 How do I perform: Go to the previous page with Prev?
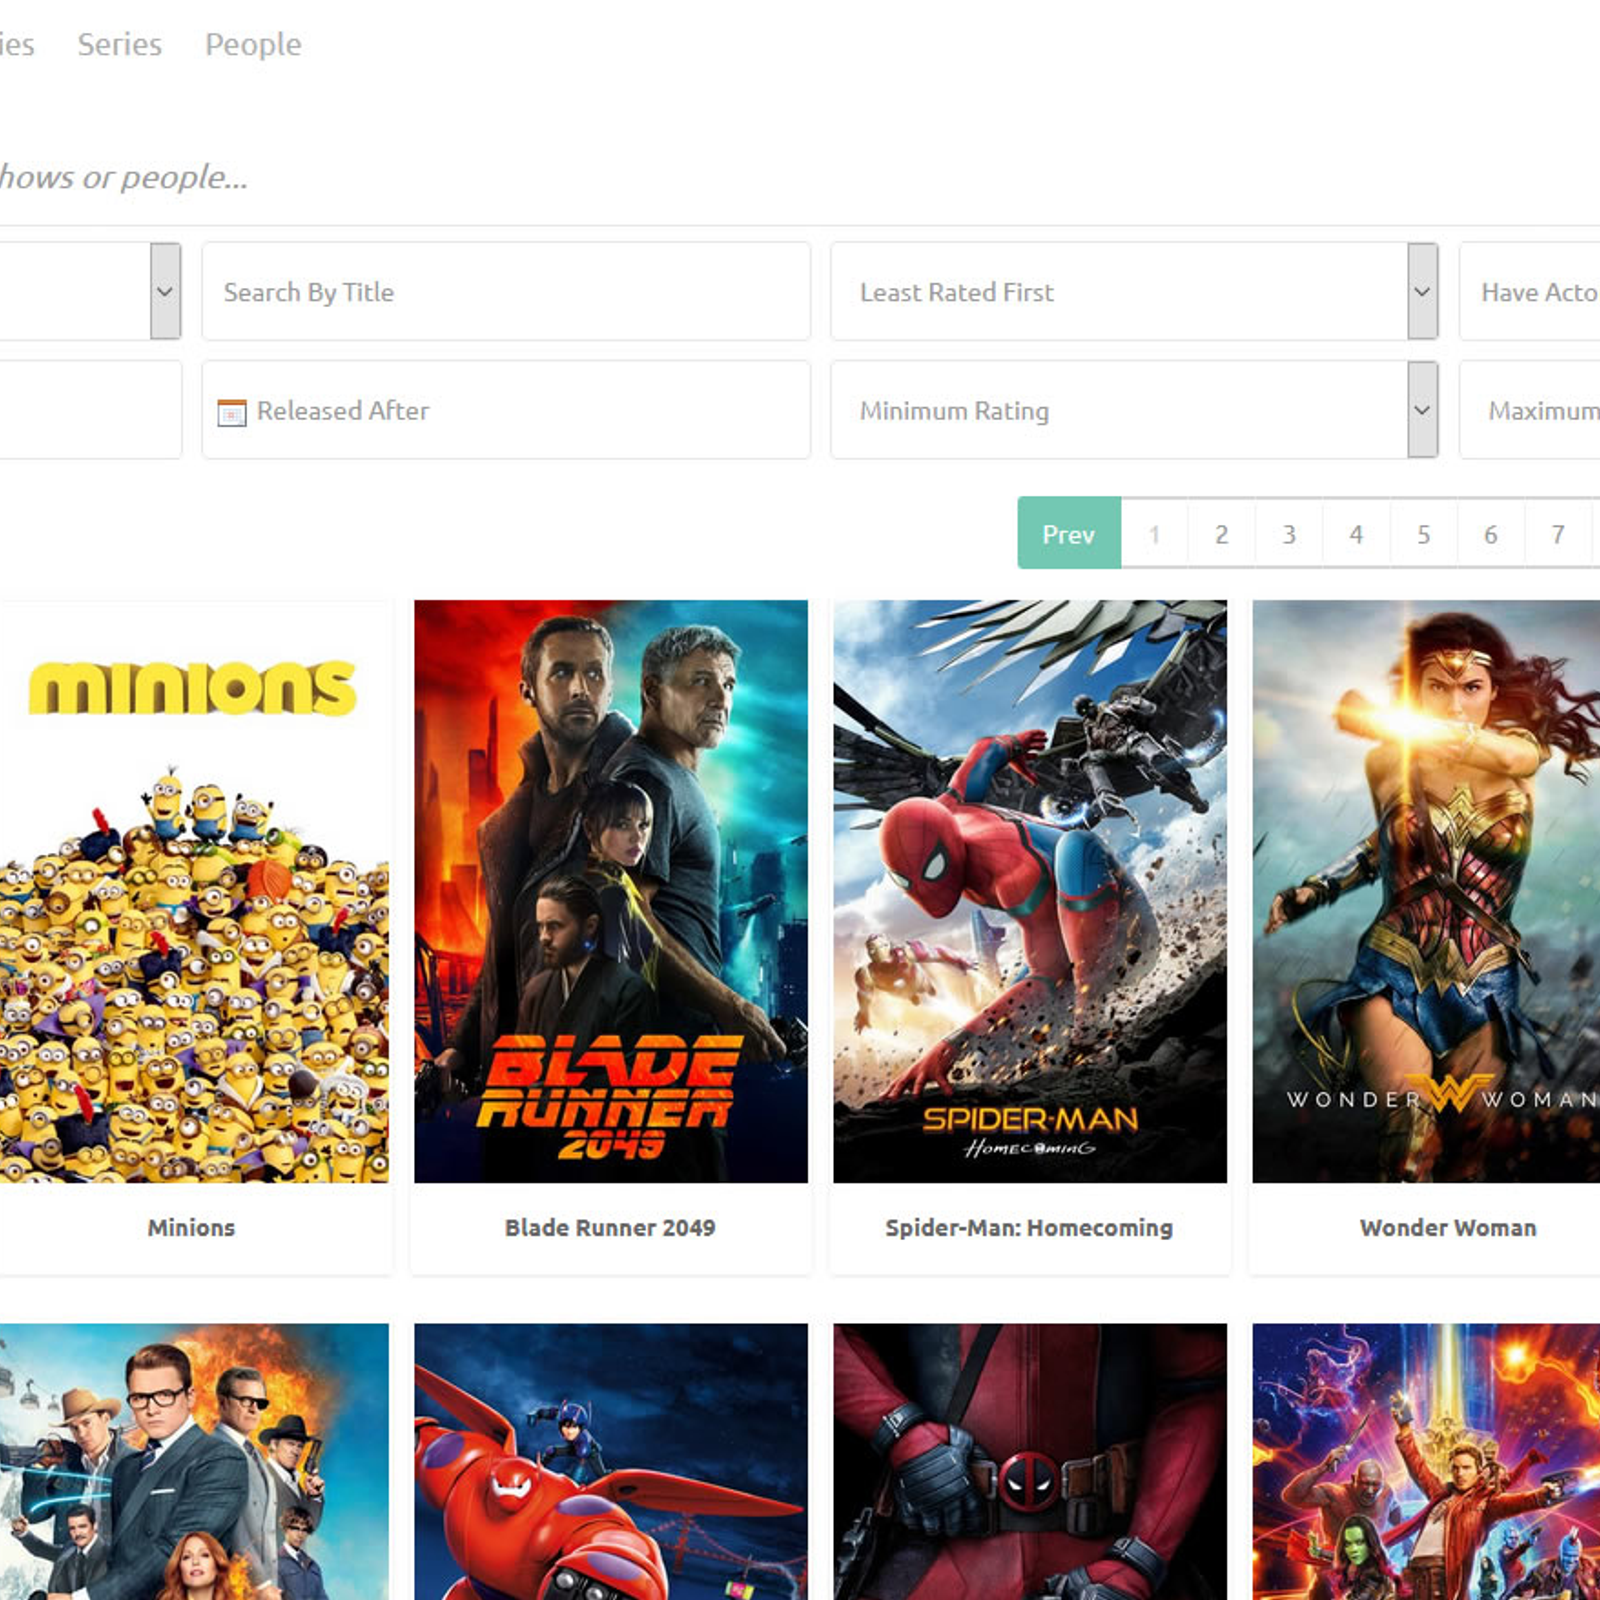(x=1069, y=533)
